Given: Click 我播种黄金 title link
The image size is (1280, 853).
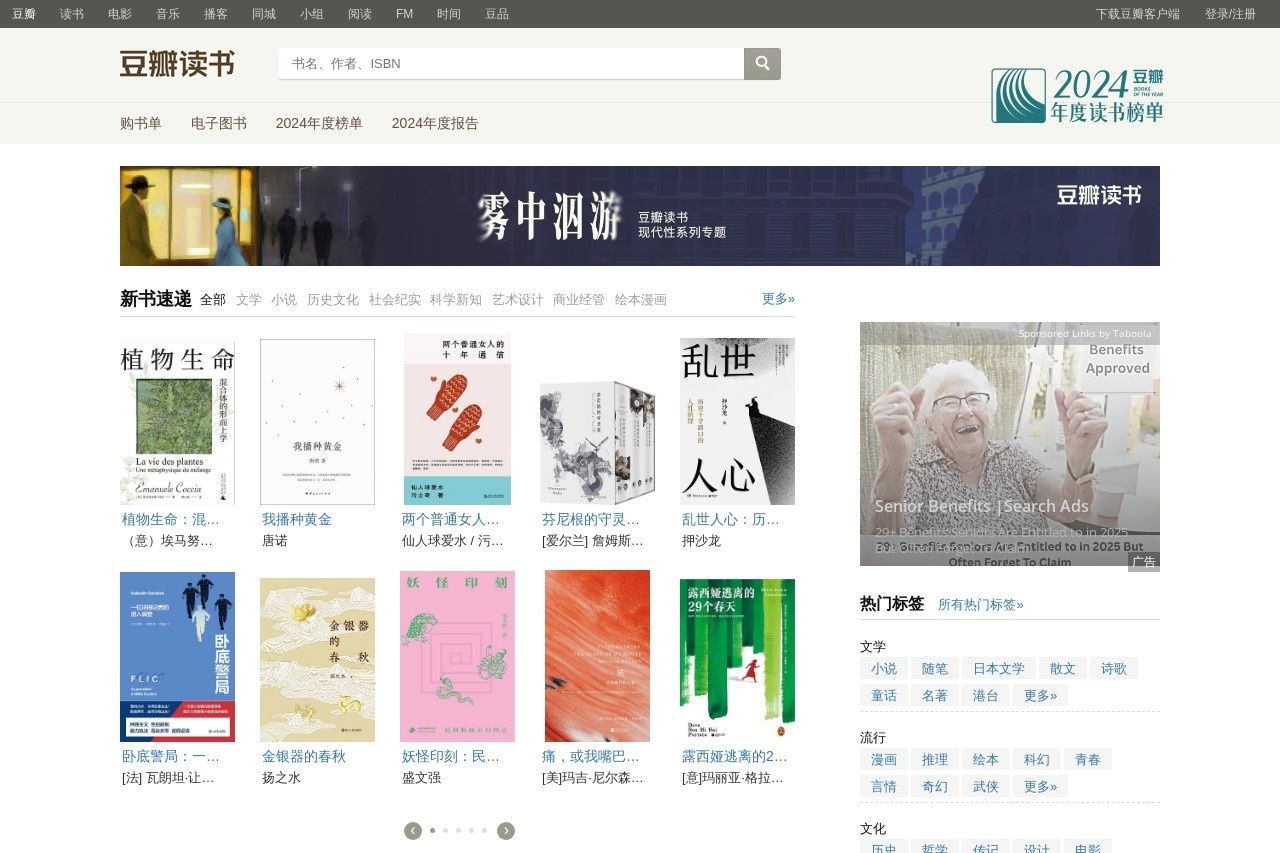Looking at the screenshot, I should tap(297, 519).
